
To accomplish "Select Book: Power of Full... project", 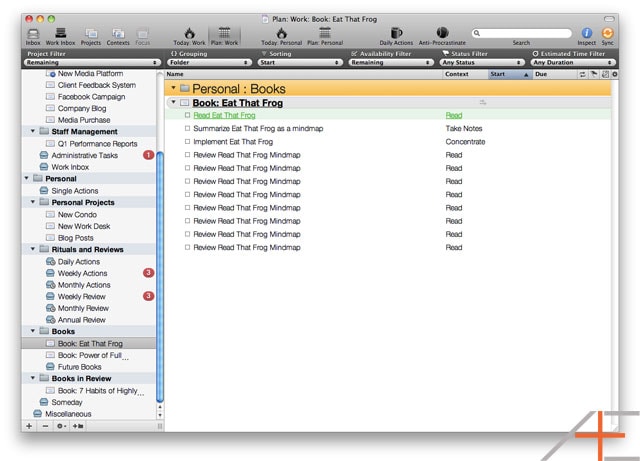I will click(x=93, y=355).
